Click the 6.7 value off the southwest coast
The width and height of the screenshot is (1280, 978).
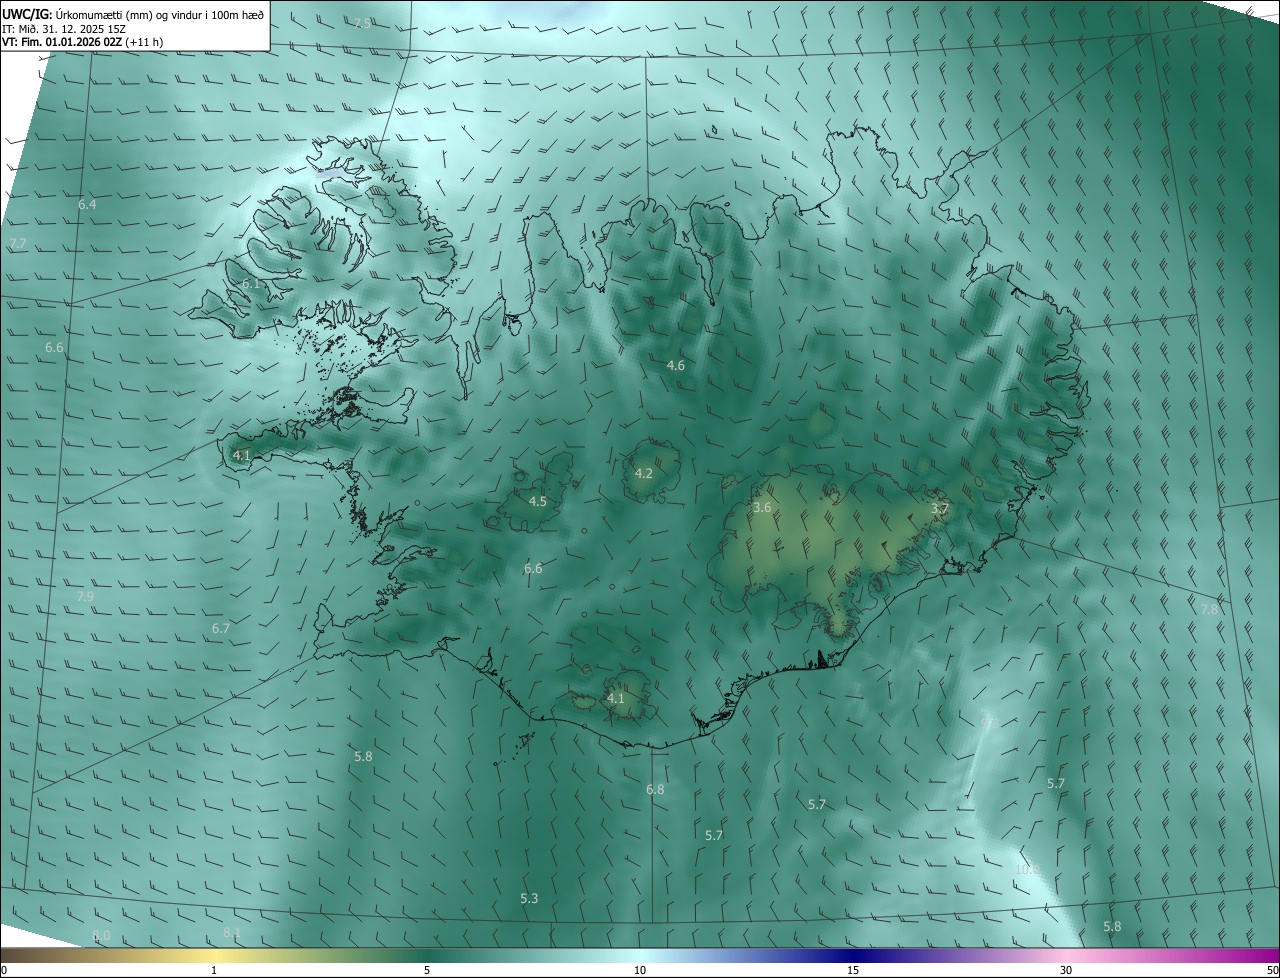click(x=221, y=628)
